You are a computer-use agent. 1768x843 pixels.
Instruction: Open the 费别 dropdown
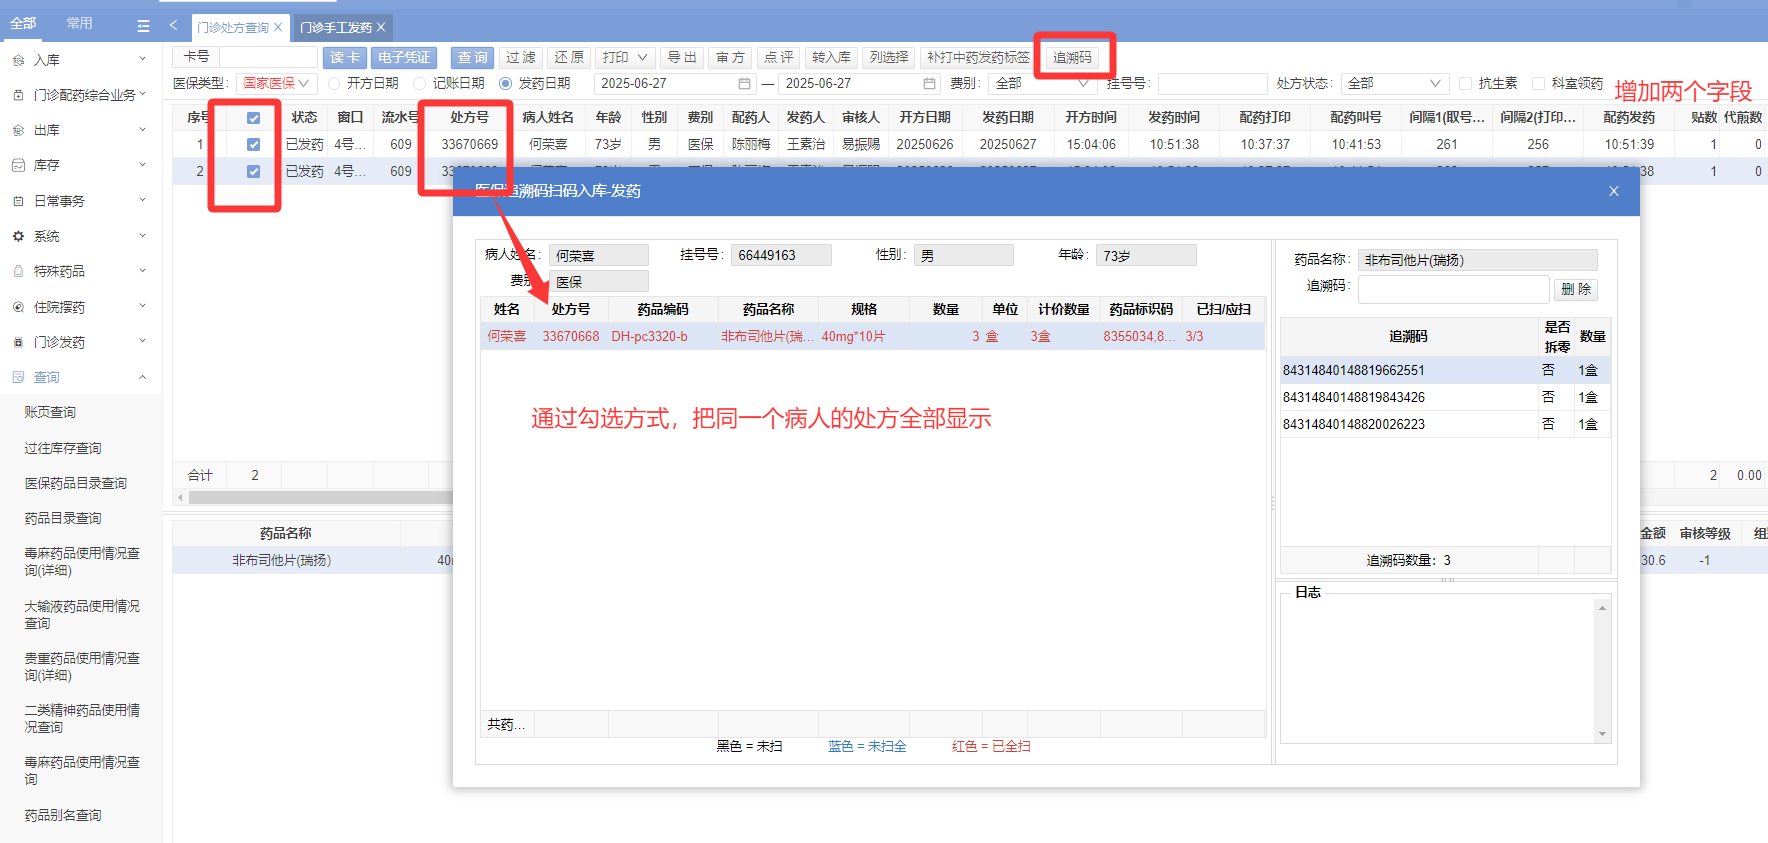click(x=1041, y=83)
